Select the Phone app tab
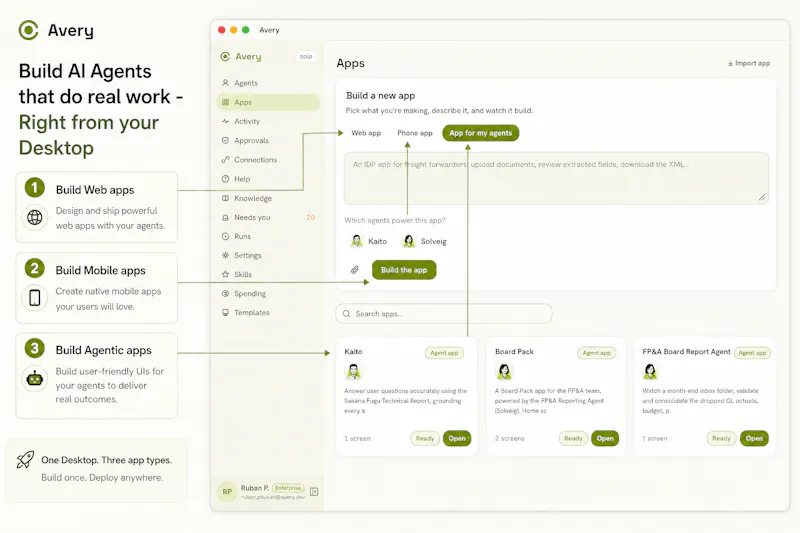The height and width of the screenshot is (533, 800). [x=414, y=133]
